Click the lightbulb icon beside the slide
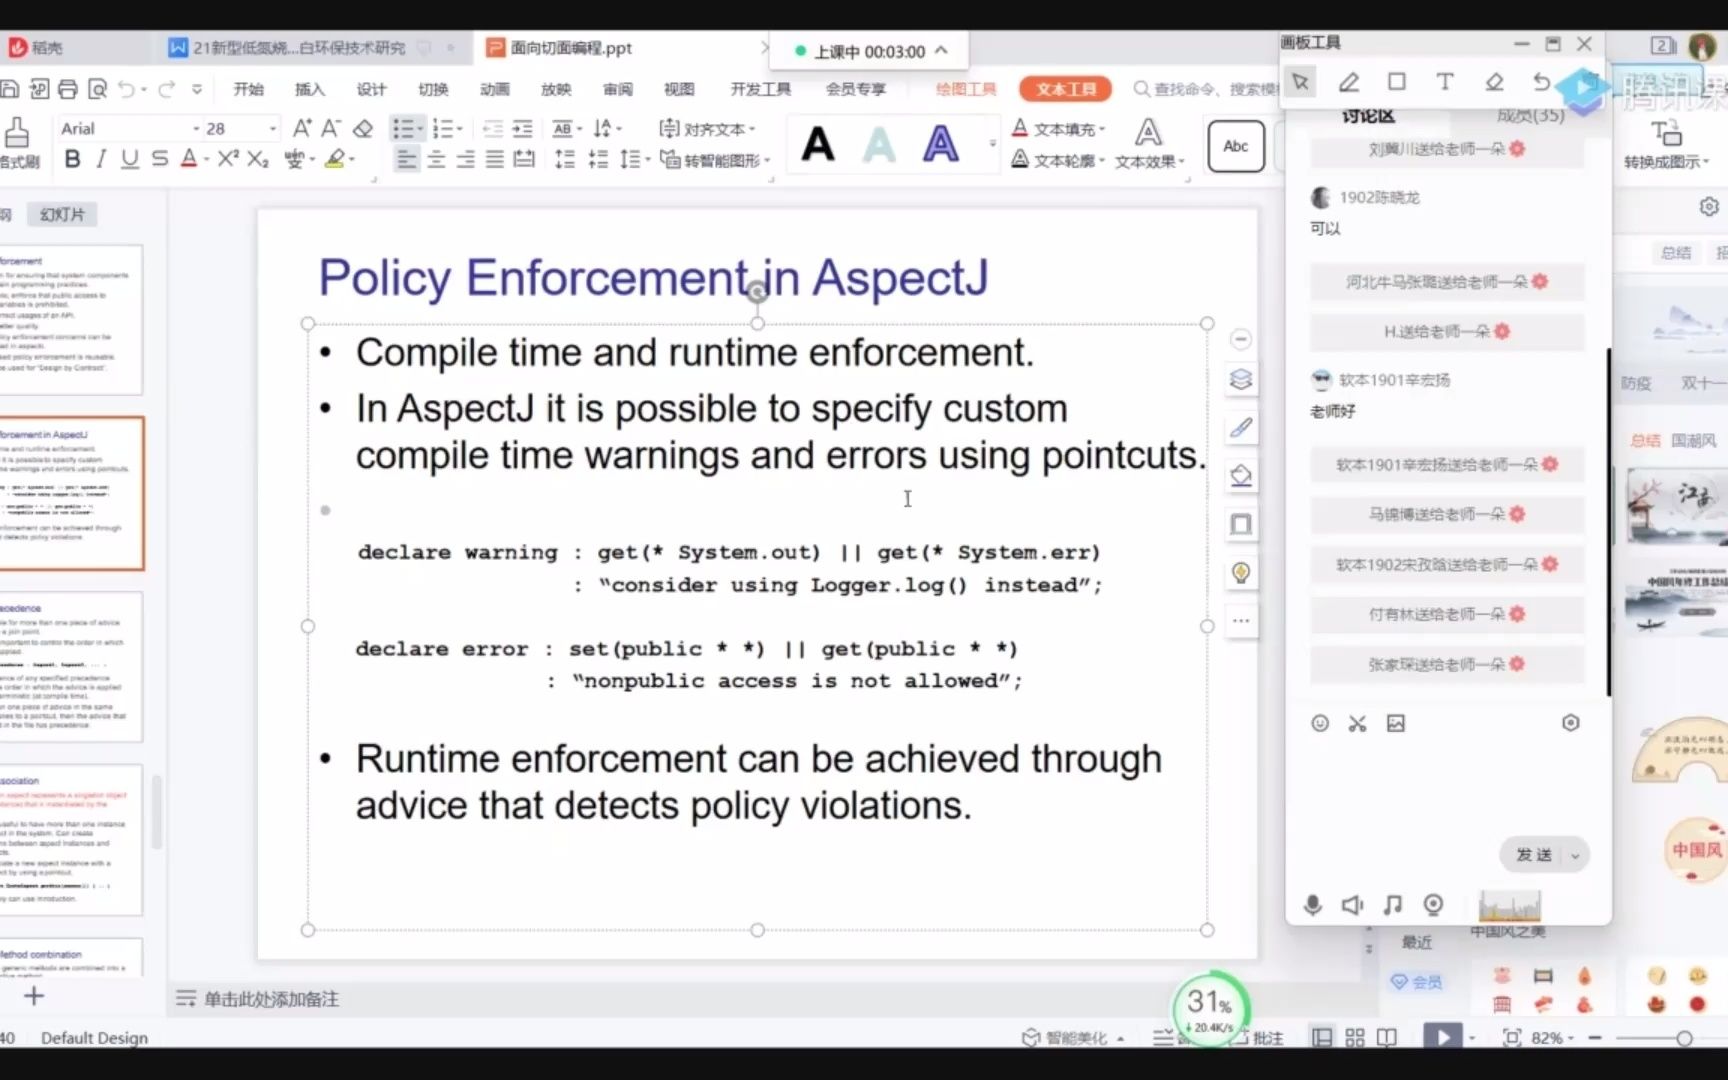This screenshot has height=1080, width=1728. pos(1241,573)
